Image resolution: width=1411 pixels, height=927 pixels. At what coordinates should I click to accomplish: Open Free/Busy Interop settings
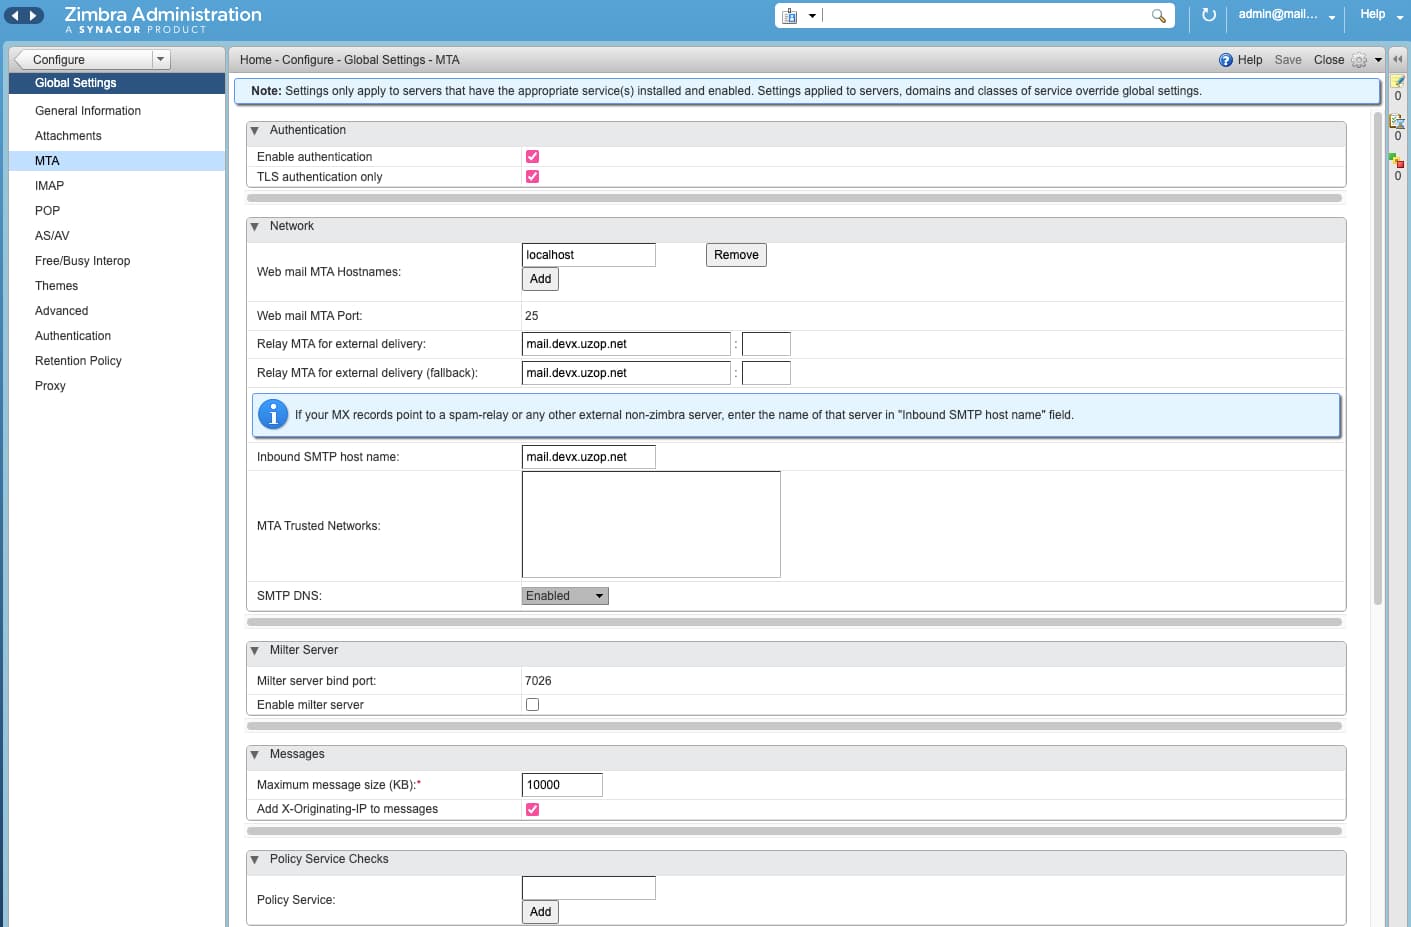click(116, 261)
